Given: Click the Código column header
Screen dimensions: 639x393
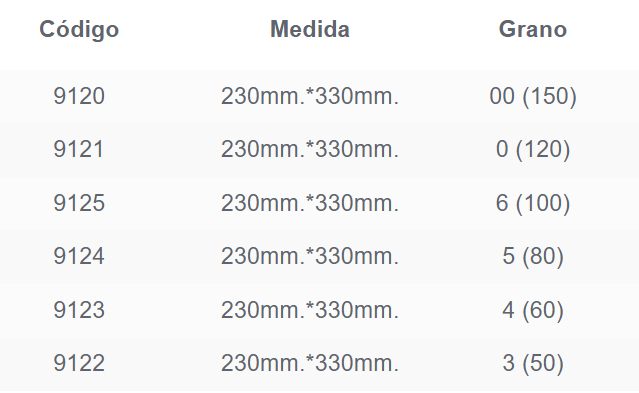Looking at the screenshot, I should click(x=79, y=29).
